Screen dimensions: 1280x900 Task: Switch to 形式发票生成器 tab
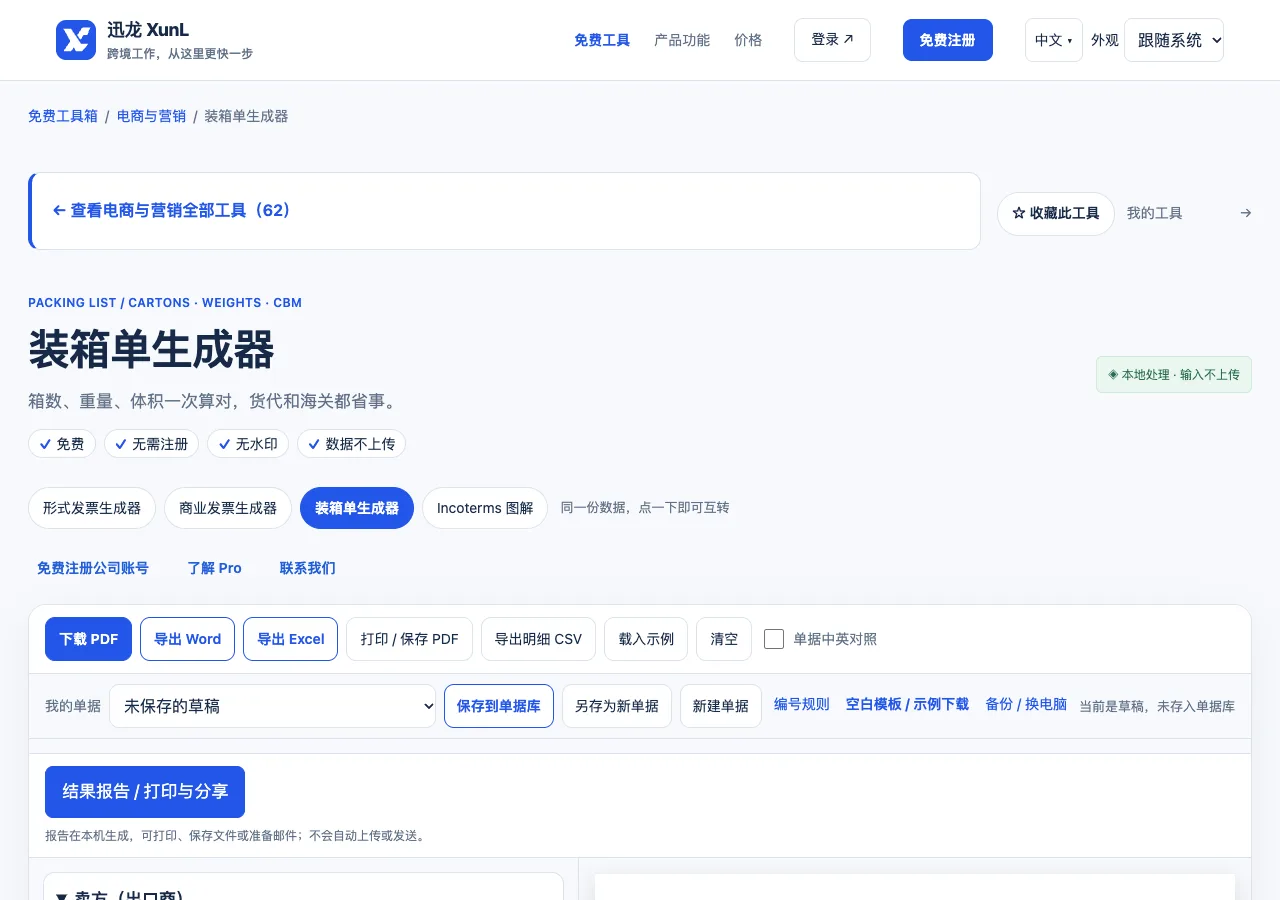[92, 508]
